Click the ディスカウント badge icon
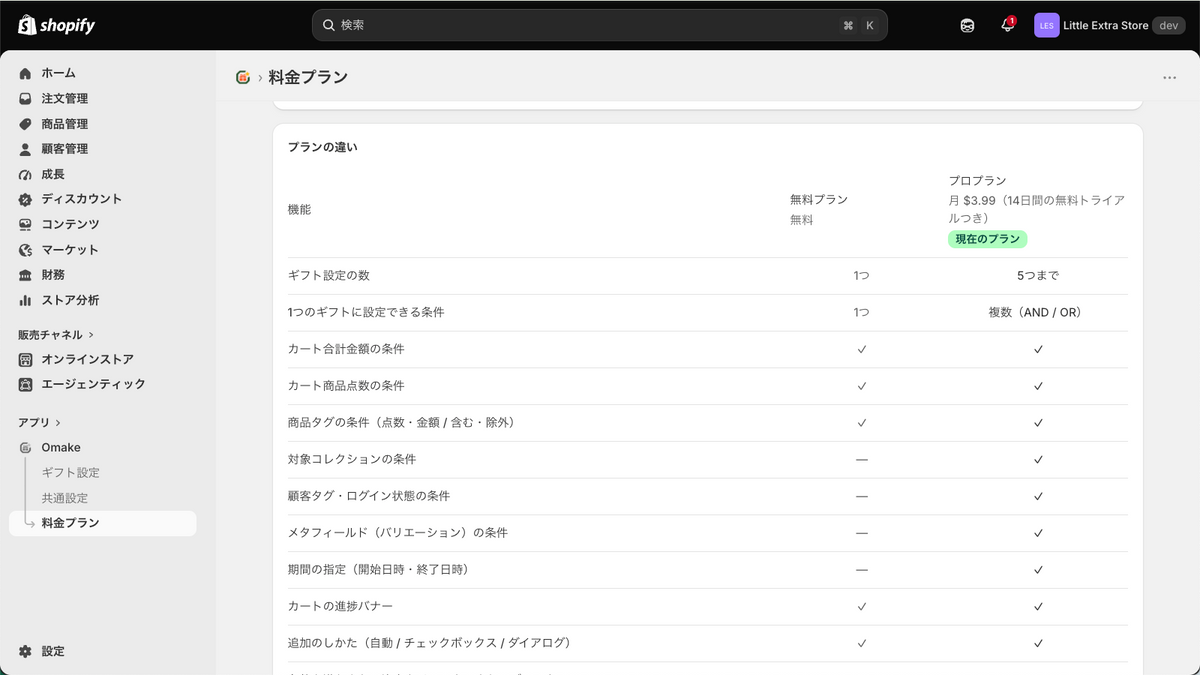Screen dimensions: 1200x675 (26, 199)
